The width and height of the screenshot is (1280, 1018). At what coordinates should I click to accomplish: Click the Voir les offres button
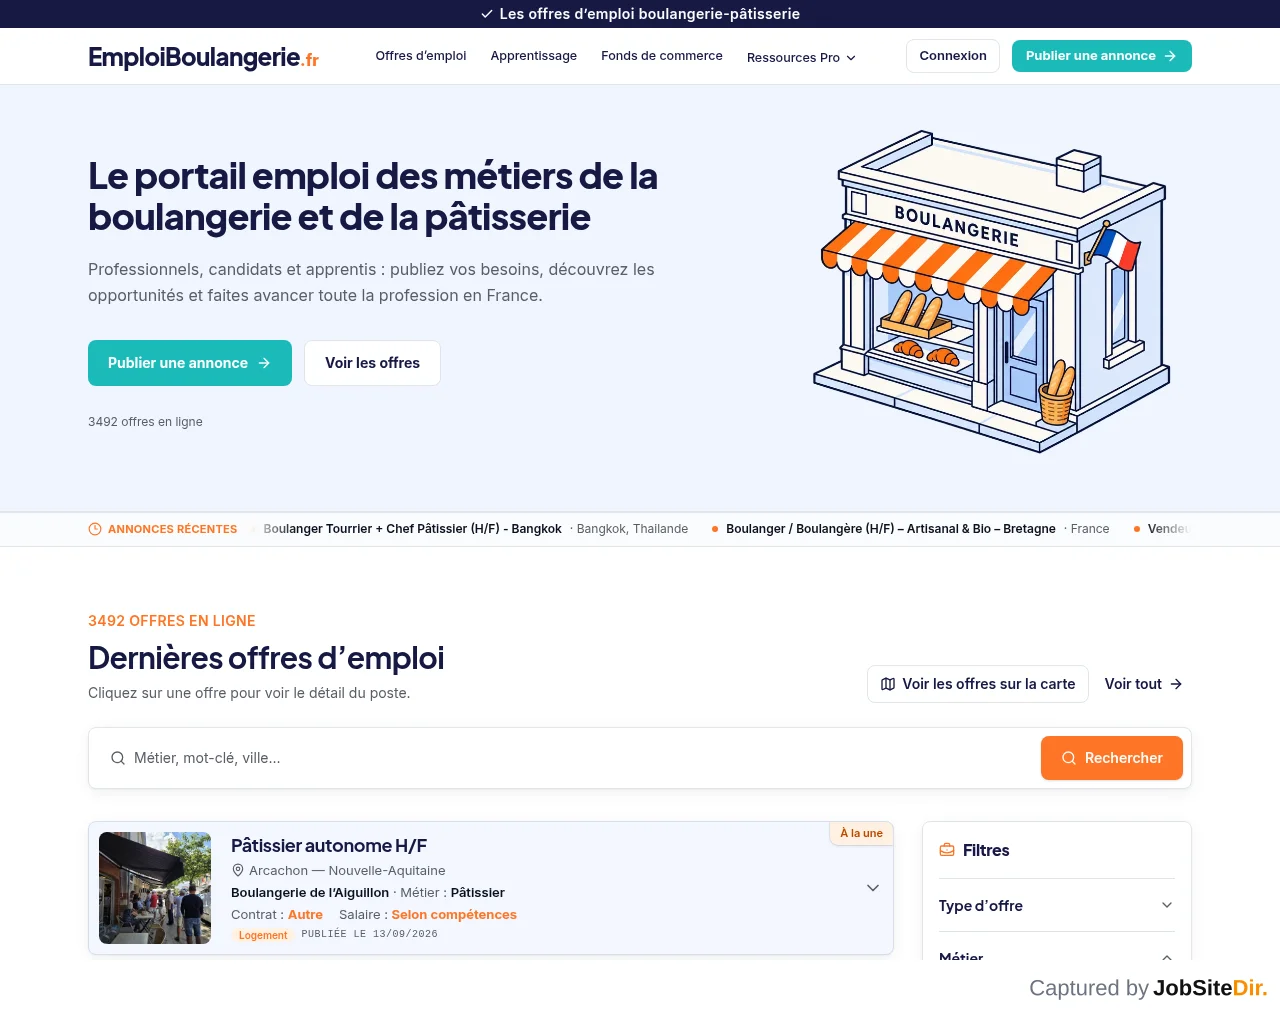tap(372, 363)
